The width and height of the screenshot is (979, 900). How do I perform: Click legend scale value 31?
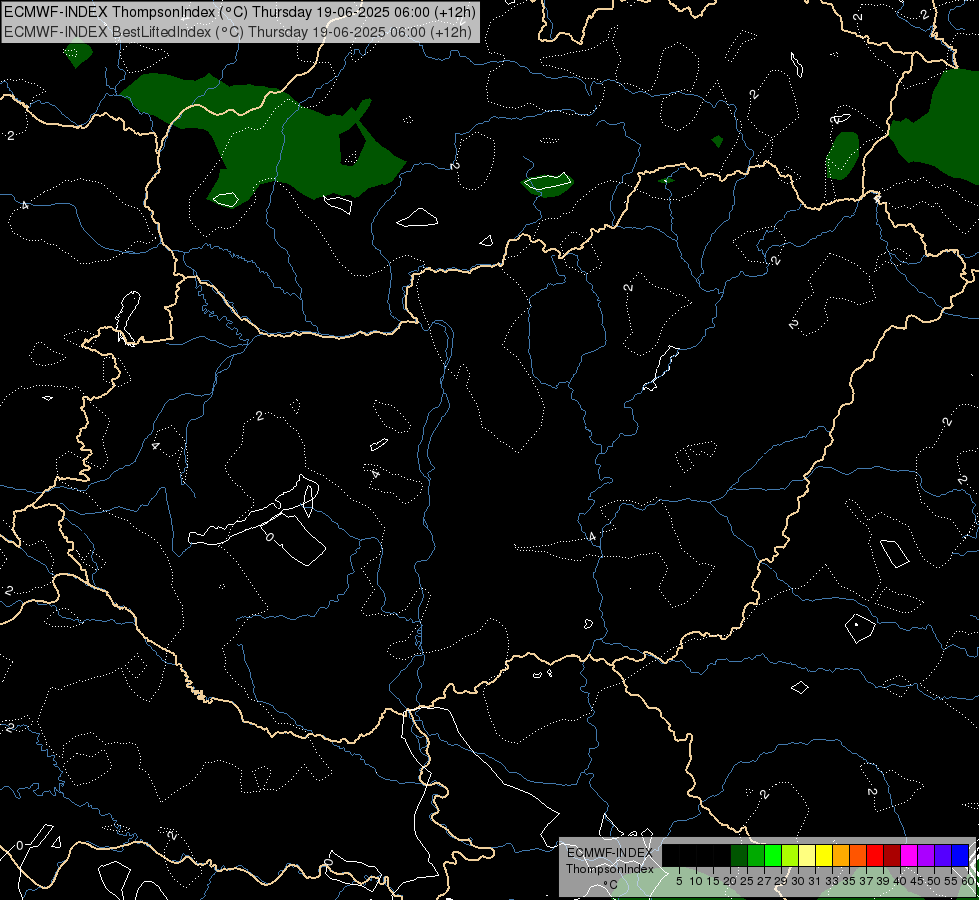click(x=815, y=881)
